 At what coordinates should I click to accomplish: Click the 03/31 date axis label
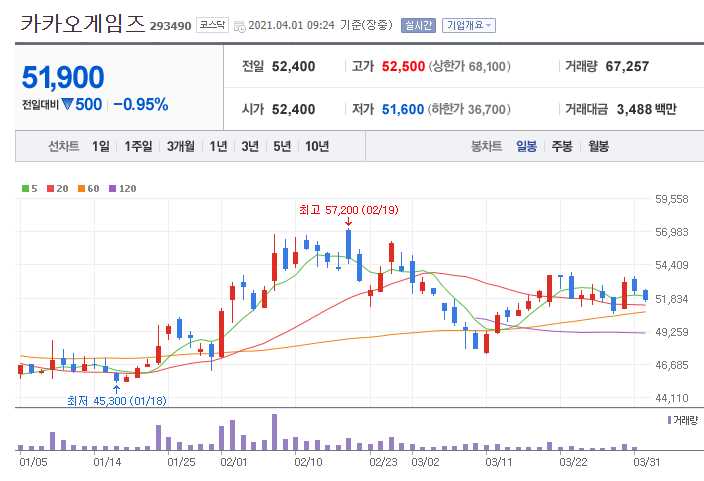(x=647, y=462)
